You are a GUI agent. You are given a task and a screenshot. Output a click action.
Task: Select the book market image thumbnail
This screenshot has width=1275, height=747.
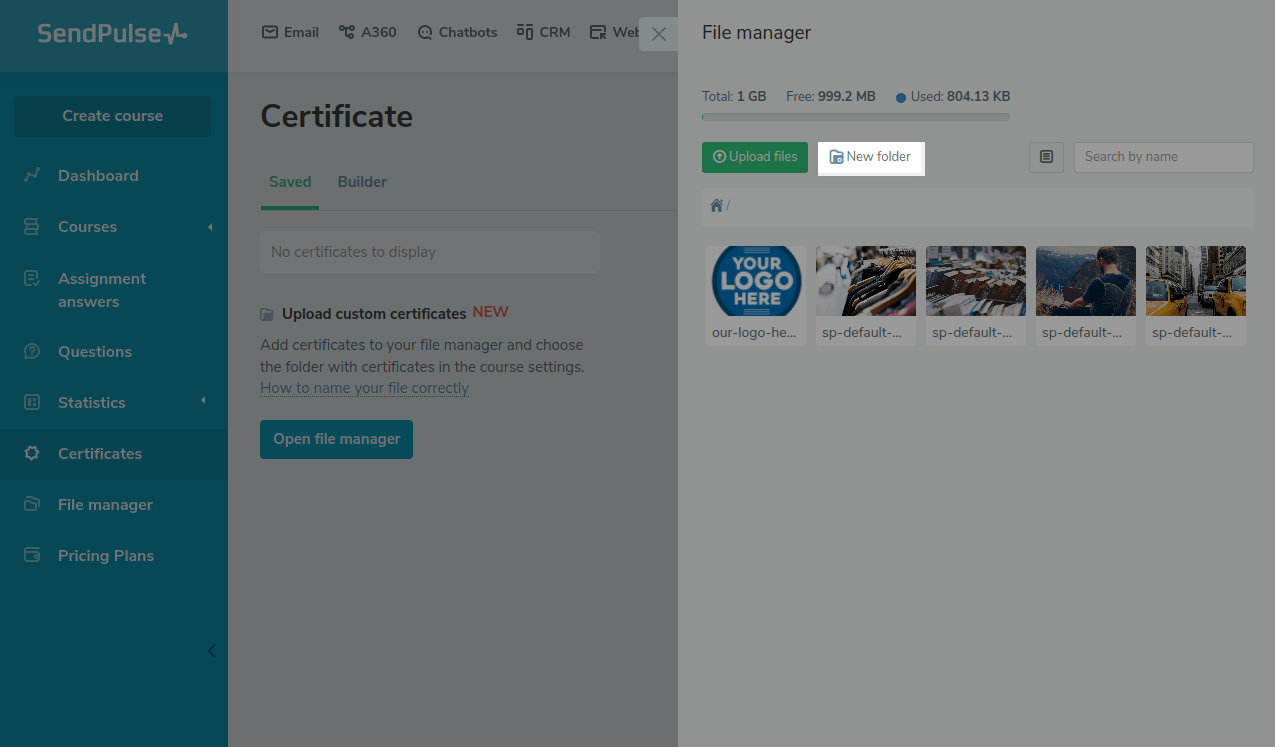(976, 282)
